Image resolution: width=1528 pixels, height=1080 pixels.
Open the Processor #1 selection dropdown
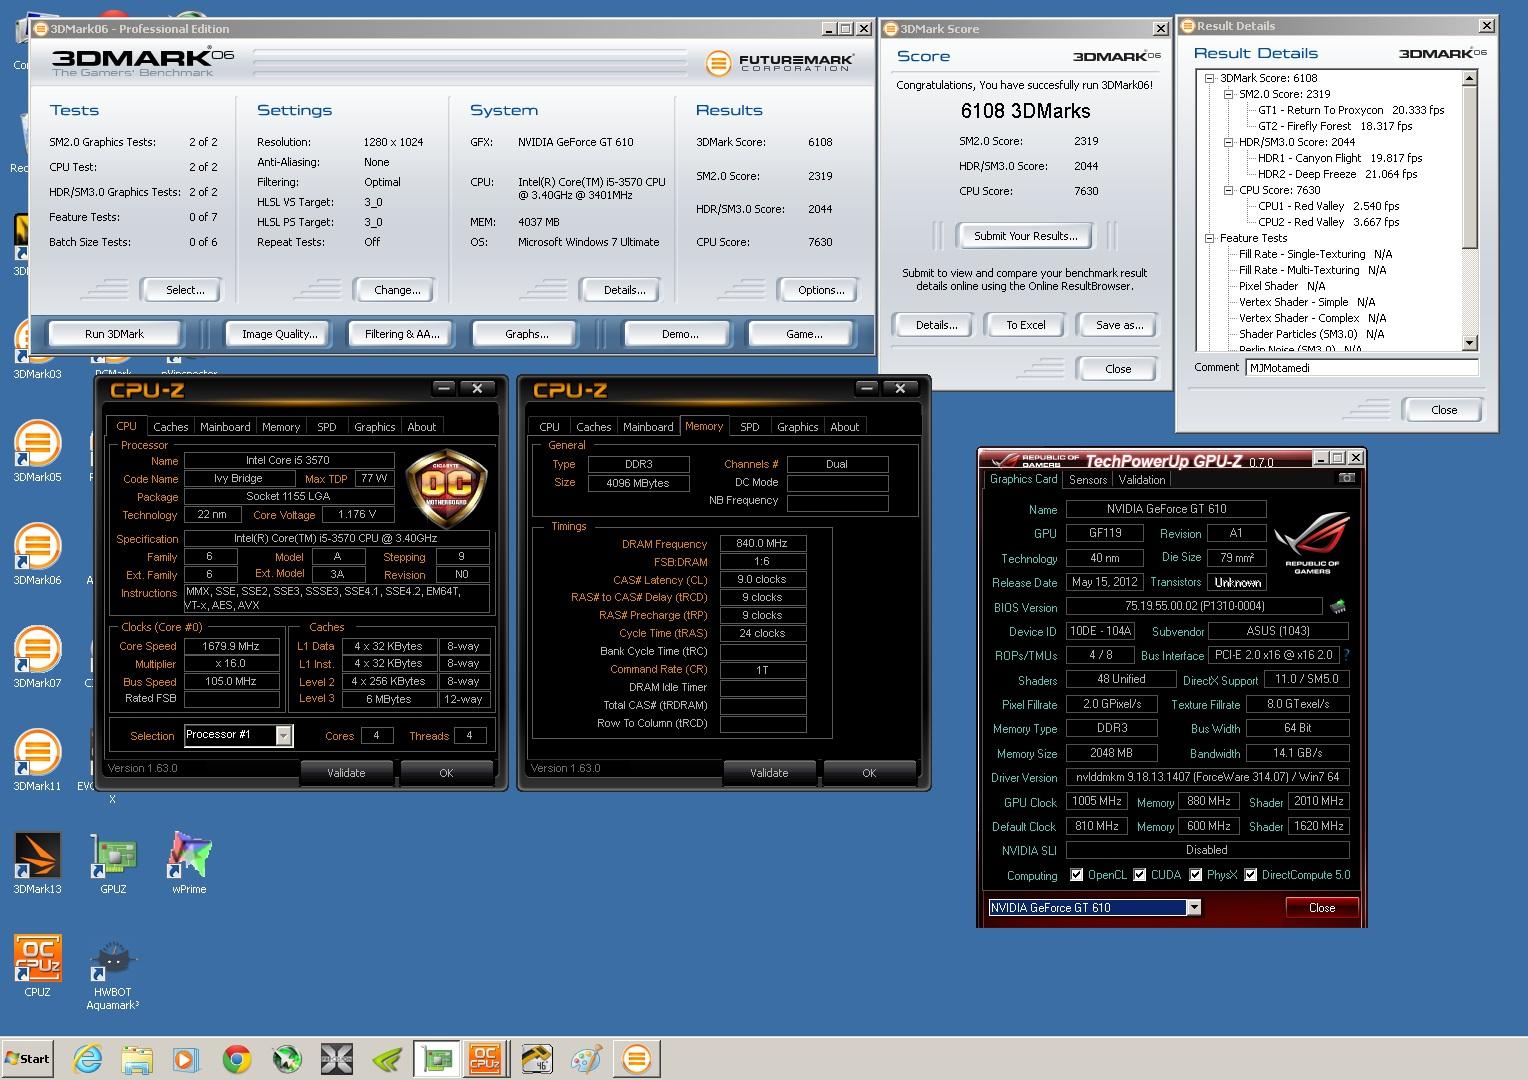pos(283,736)
